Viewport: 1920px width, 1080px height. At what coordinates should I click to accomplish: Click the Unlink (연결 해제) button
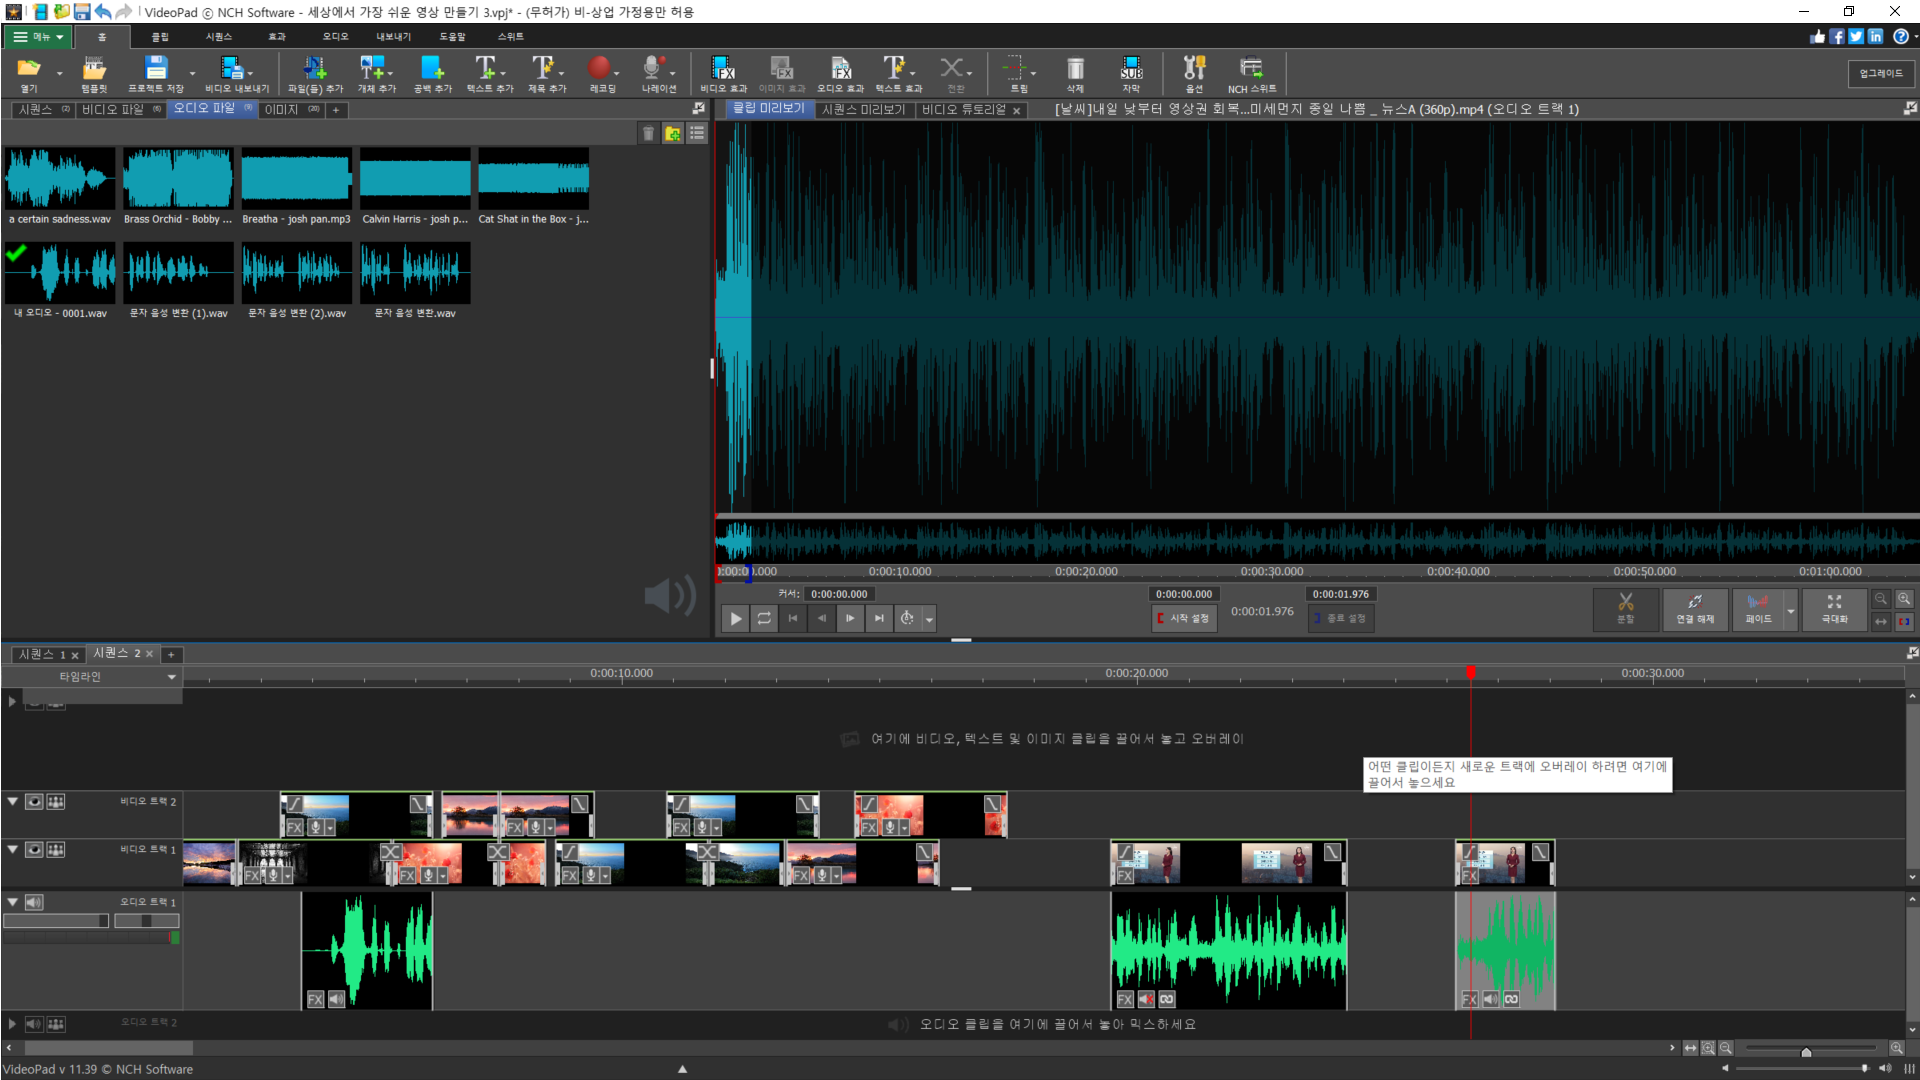pos(1695,608)
